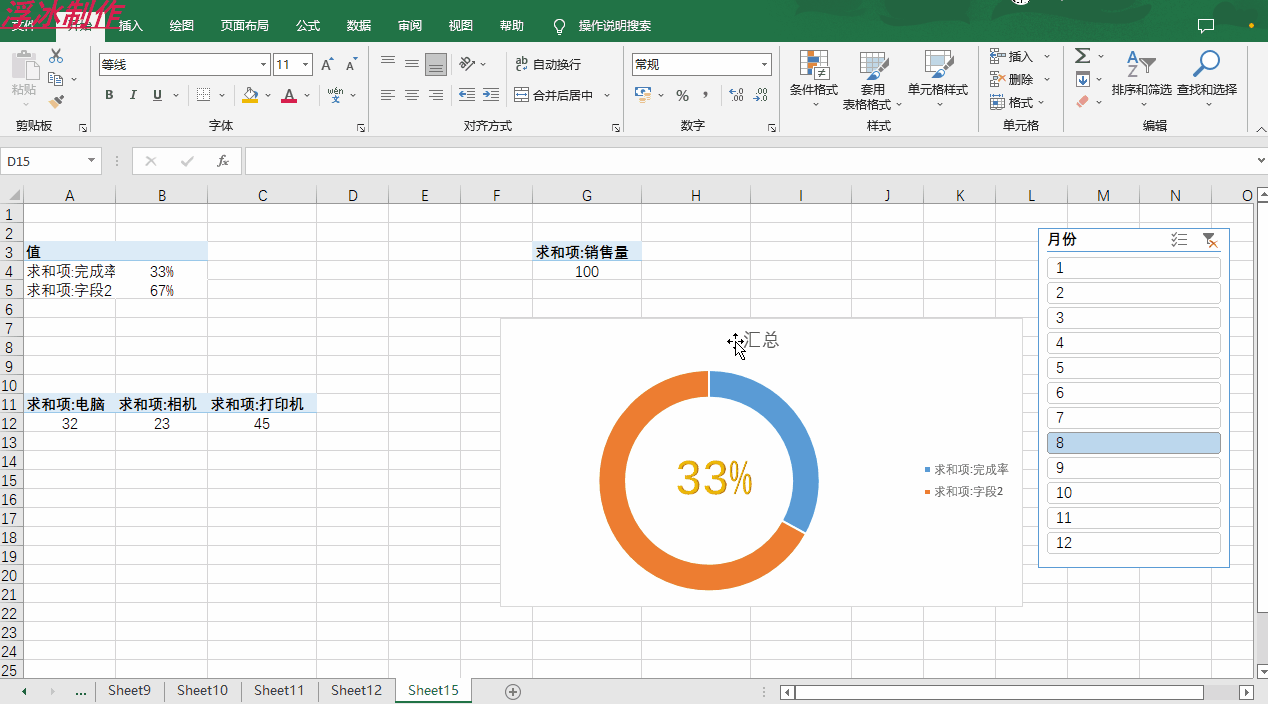Image resolution: width=1268 pixels, height=704 pixels.
Task: Click 合并后居中 merge and center
Action: point(554,95)
